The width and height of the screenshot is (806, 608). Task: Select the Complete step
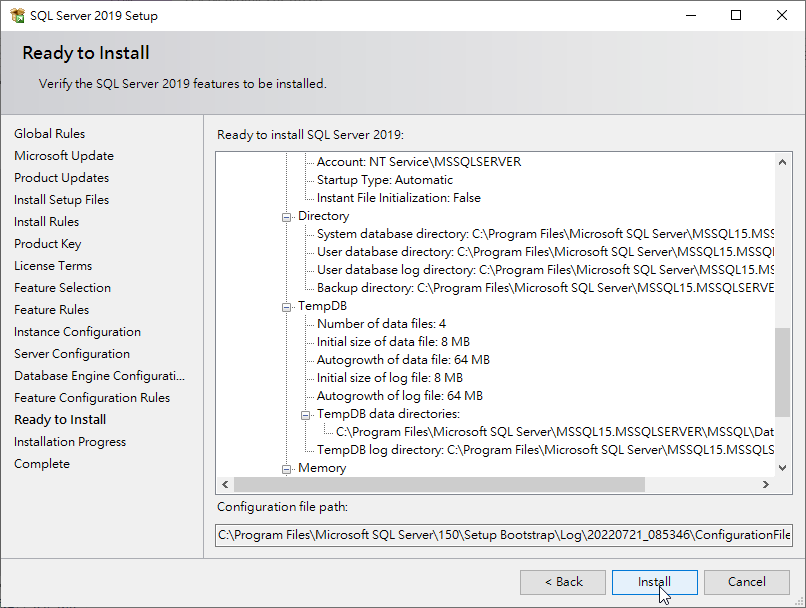42,464
